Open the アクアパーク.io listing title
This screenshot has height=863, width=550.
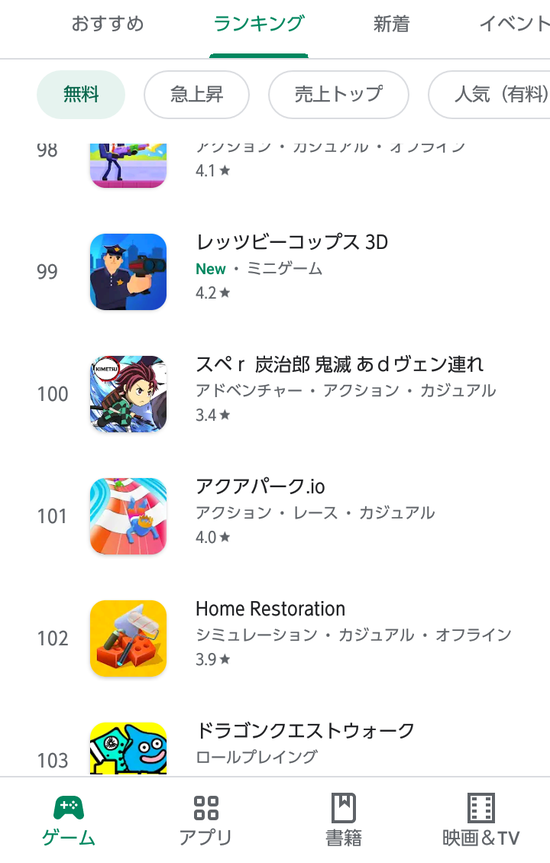[260, 487]
